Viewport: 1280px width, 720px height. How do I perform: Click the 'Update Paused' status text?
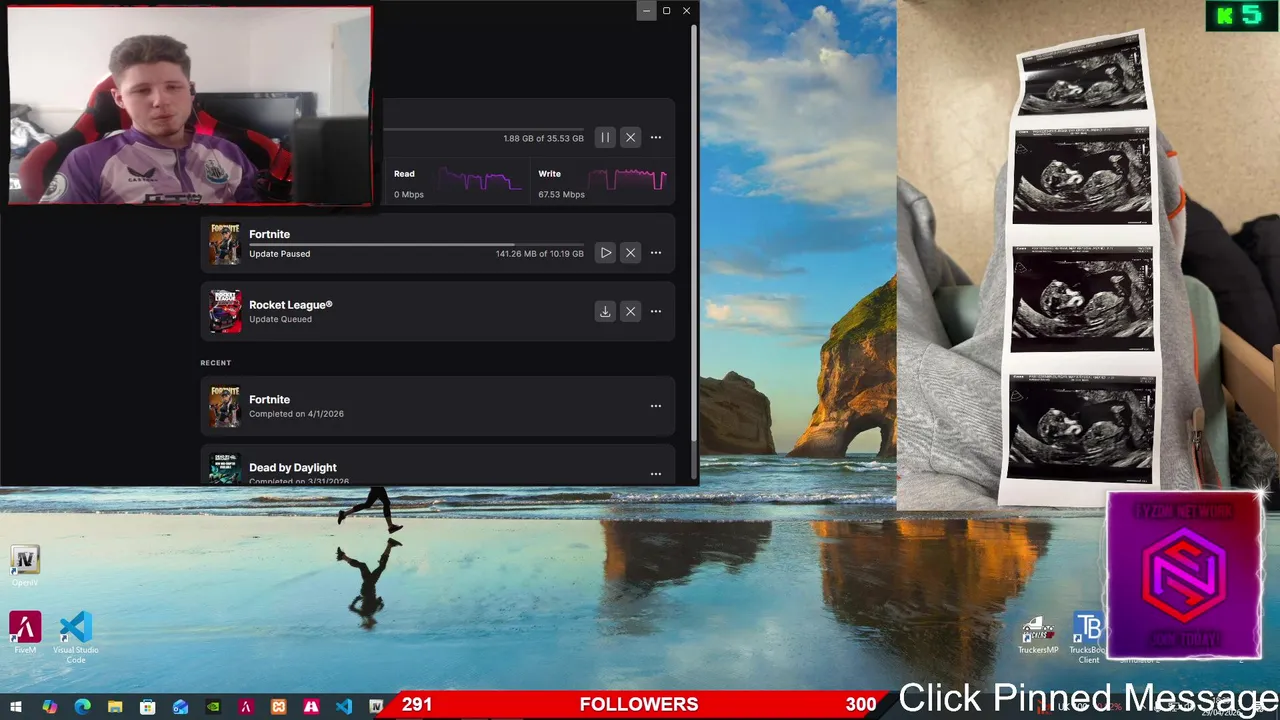coord(279,254)
